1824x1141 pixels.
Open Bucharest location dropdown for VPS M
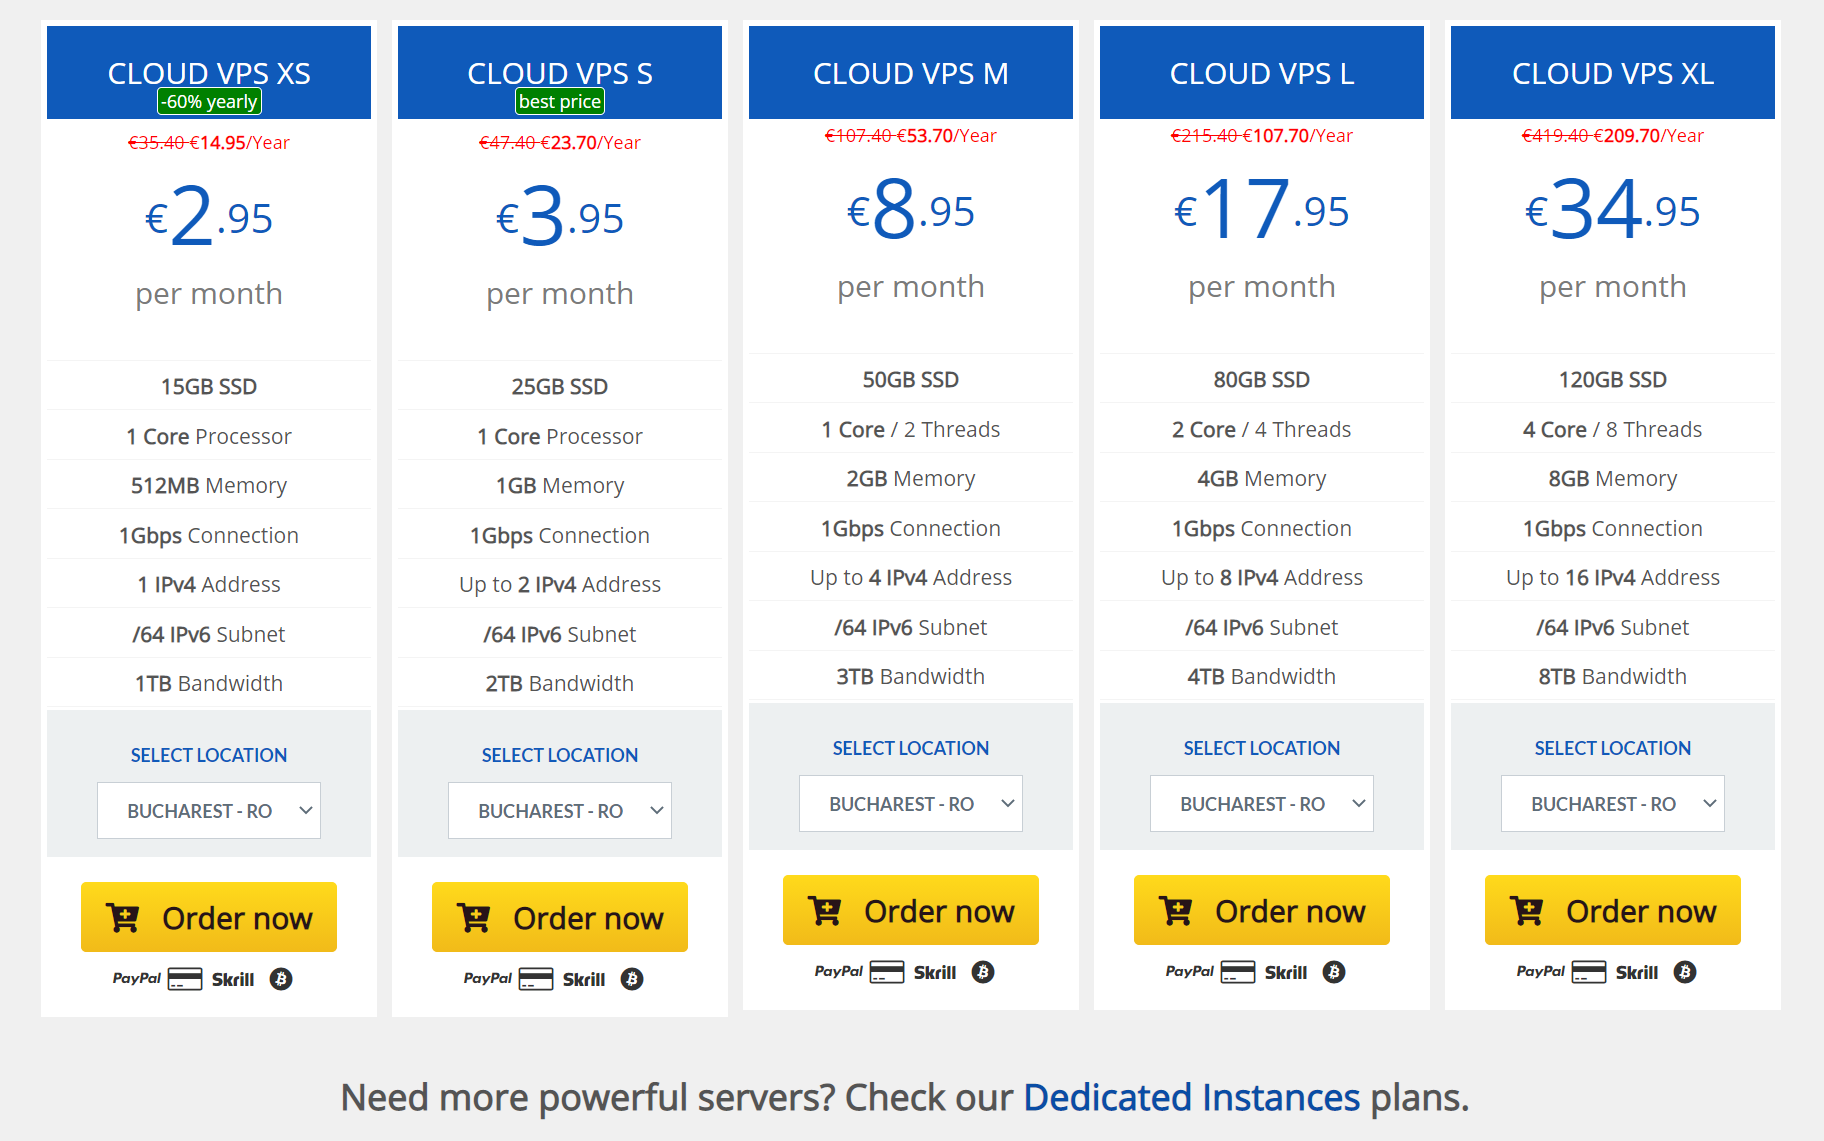tap(911, 804)
